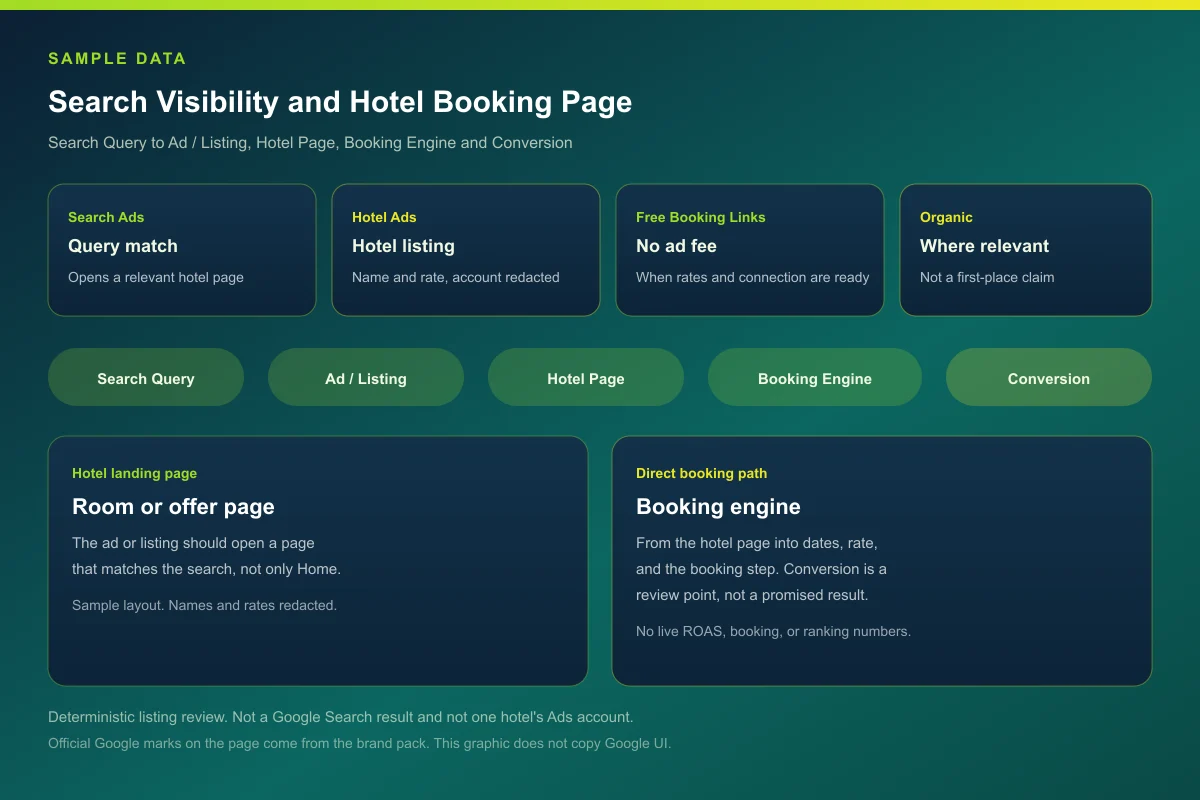Click the 'Search Ads' card label
The width and height of the screenshot is (1200, 800).
[106, 217]
